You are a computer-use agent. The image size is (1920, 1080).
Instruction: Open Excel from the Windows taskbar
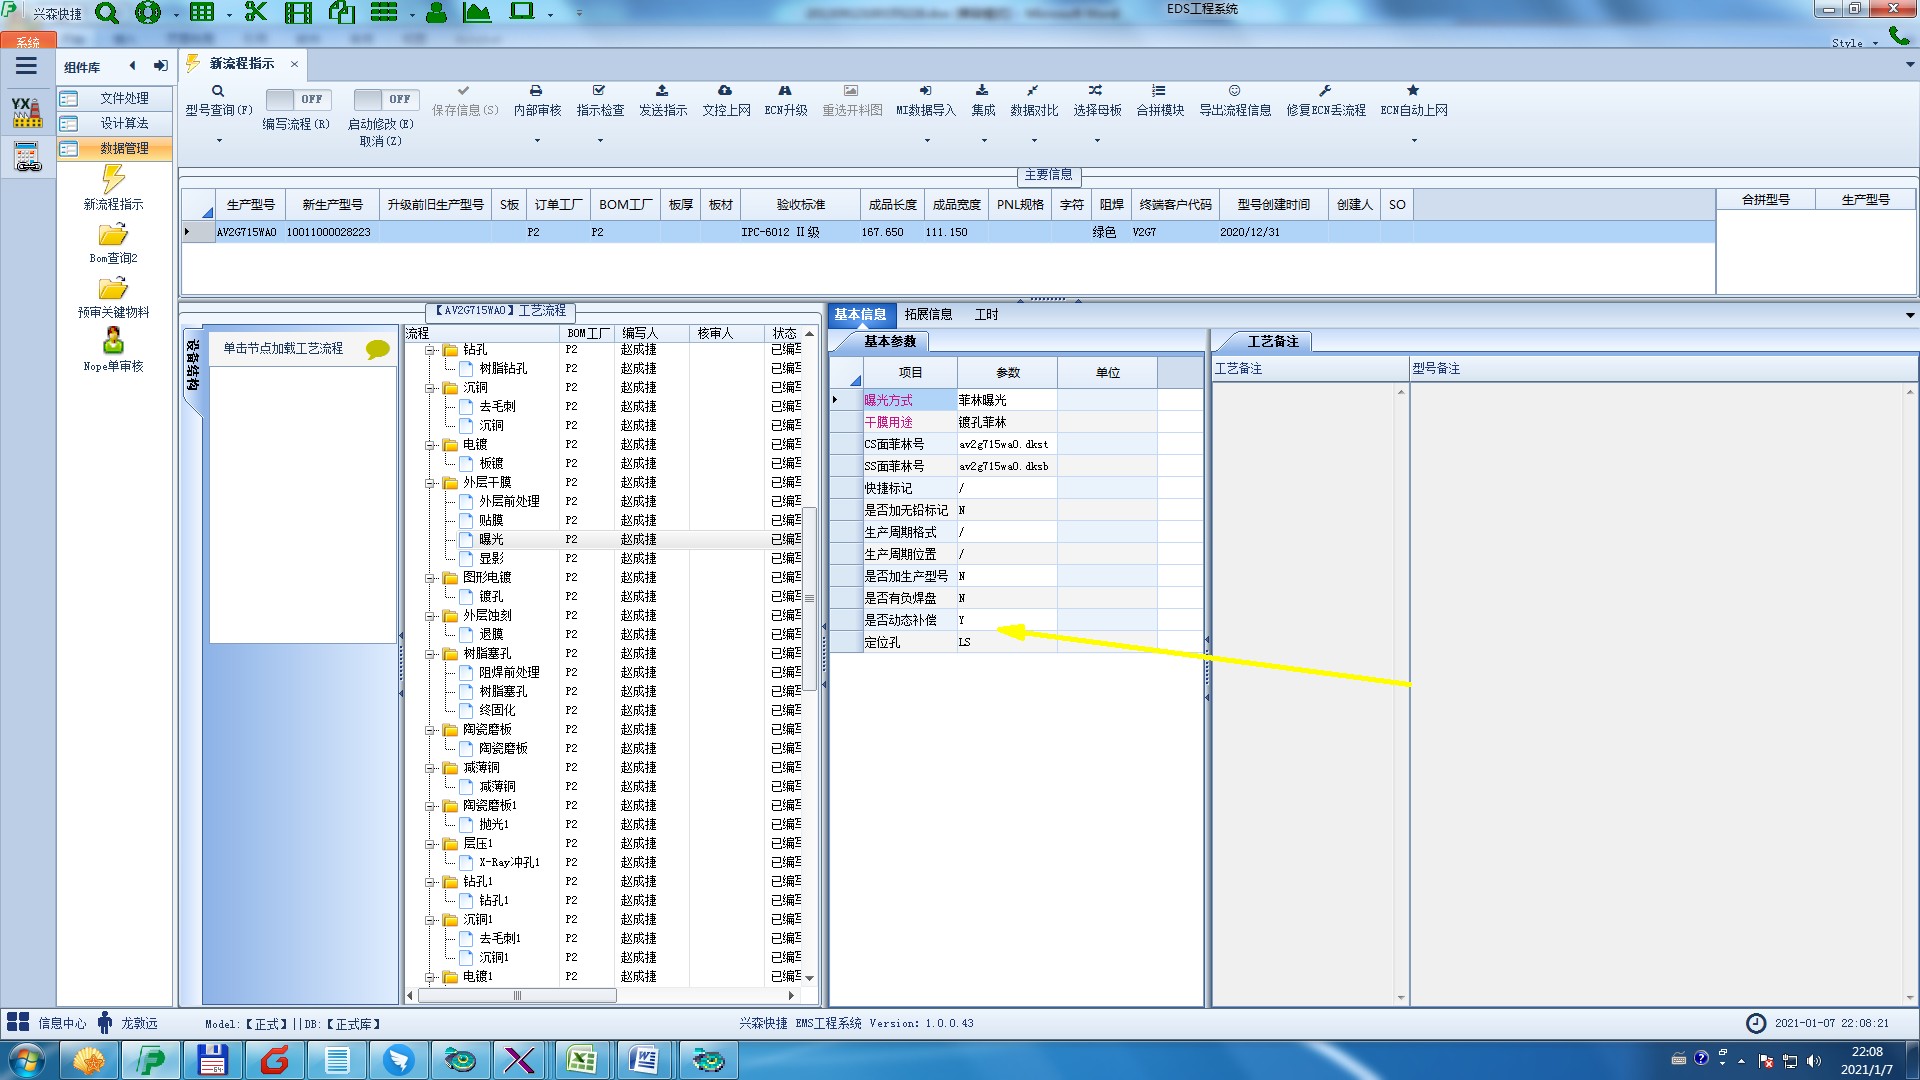tap(581, 1060)
